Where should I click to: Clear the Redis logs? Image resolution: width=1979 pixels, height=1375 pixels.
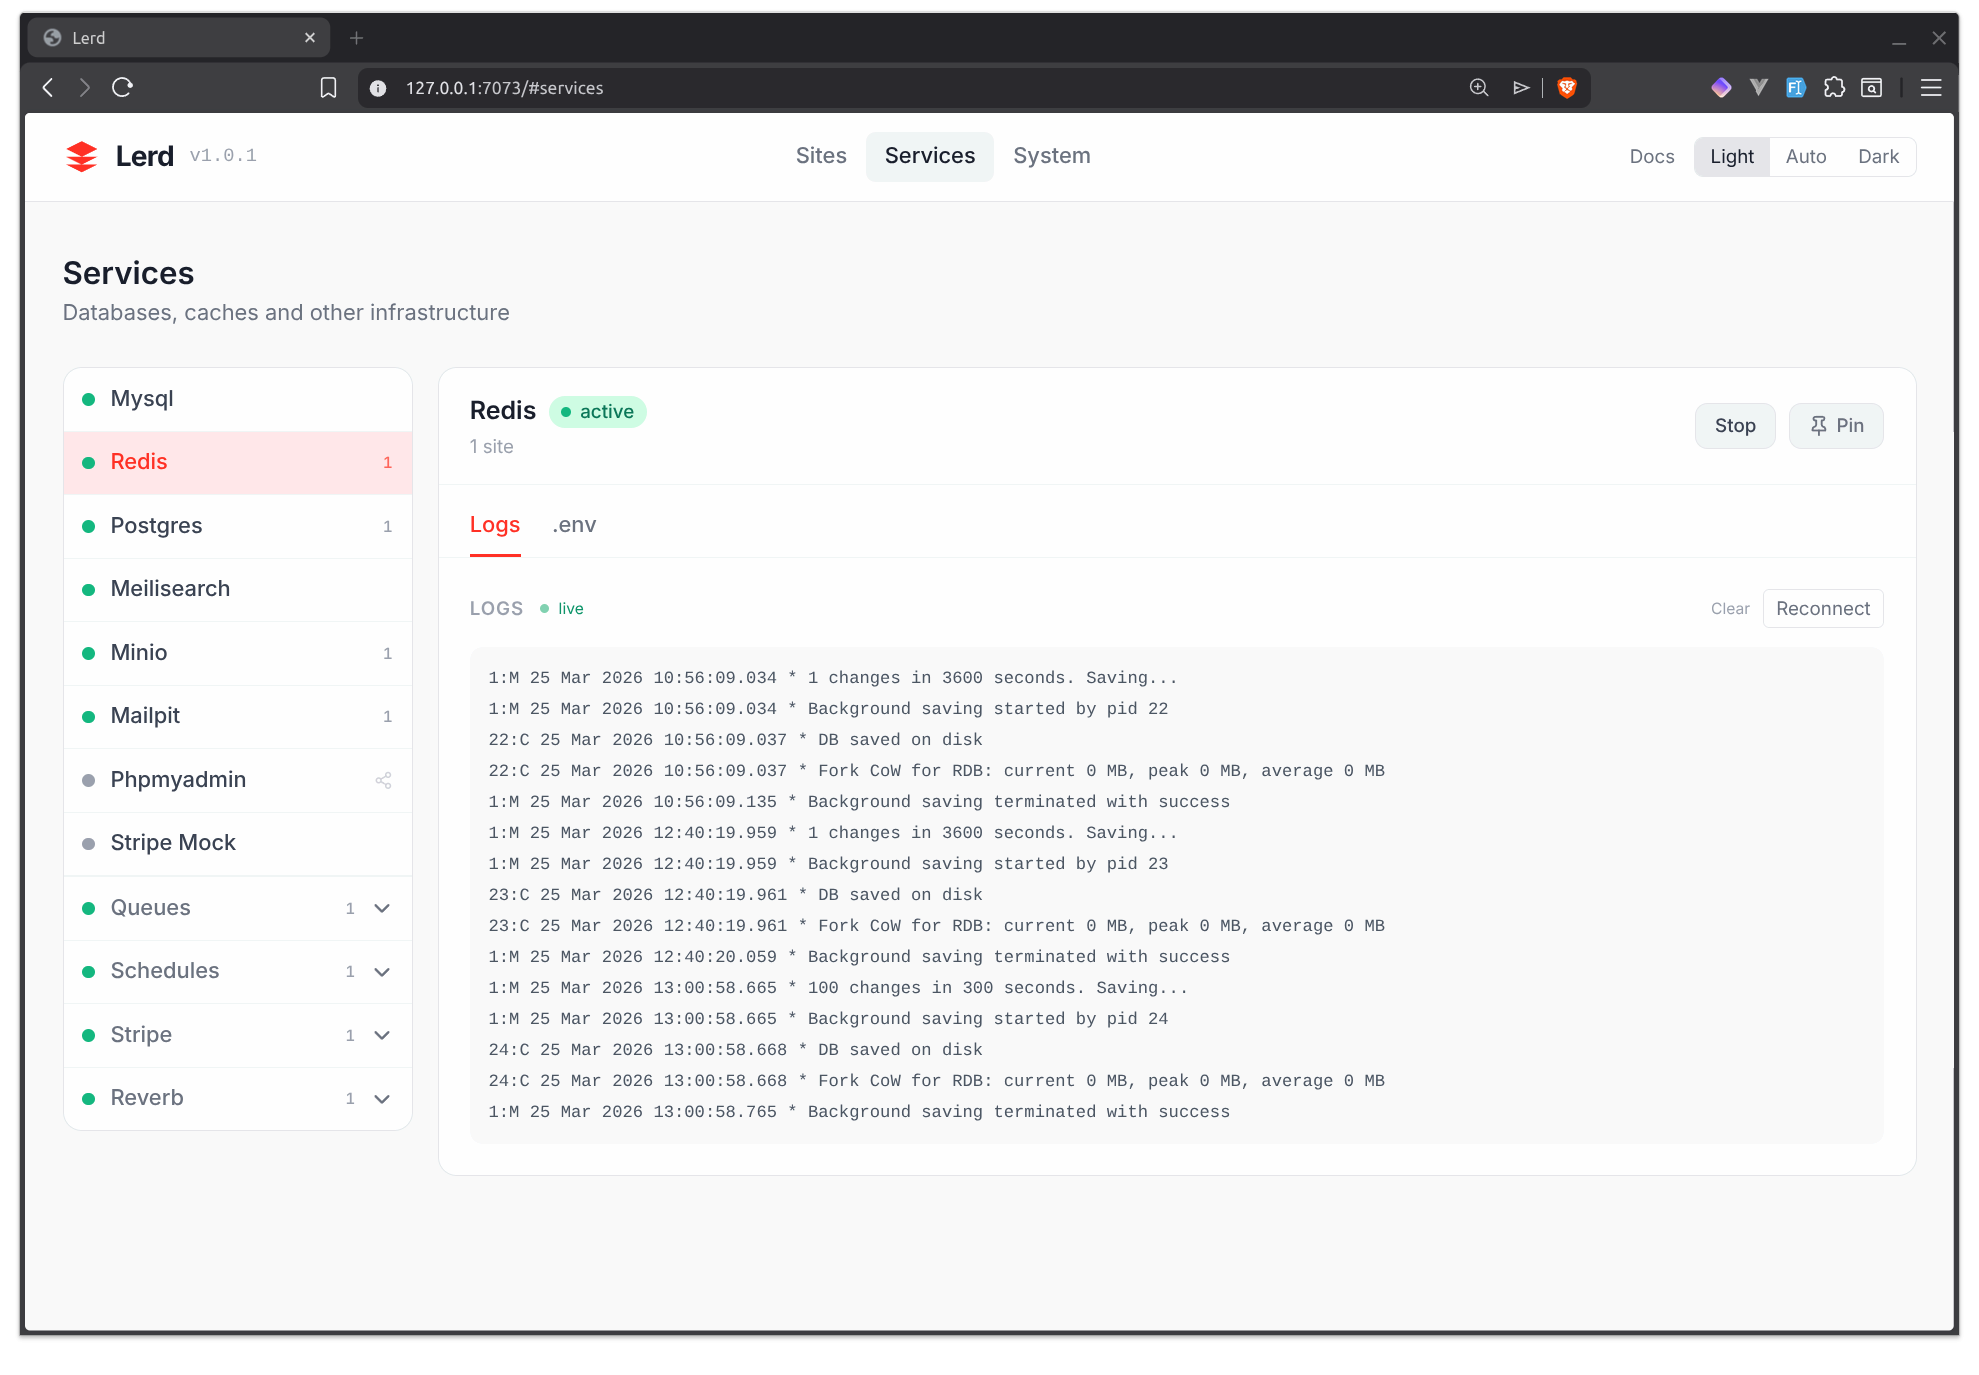tap(1730, 608)
